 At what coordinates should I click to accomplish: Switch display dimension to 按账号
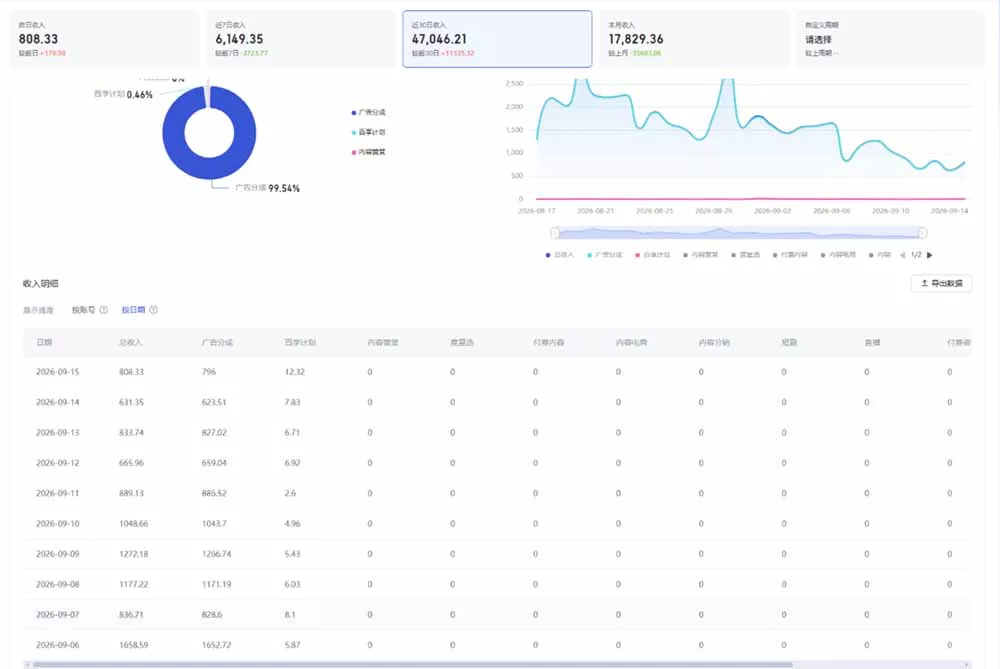point(83,310)
